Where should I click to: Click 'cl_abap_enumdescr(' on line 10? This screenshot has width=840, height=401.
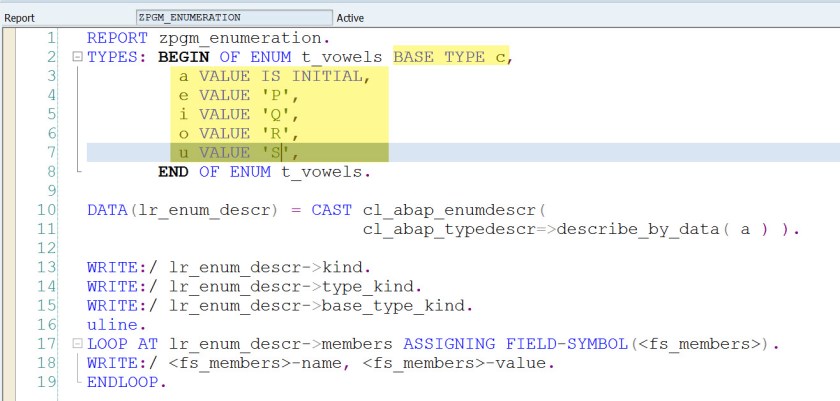[x=454, y=210]
